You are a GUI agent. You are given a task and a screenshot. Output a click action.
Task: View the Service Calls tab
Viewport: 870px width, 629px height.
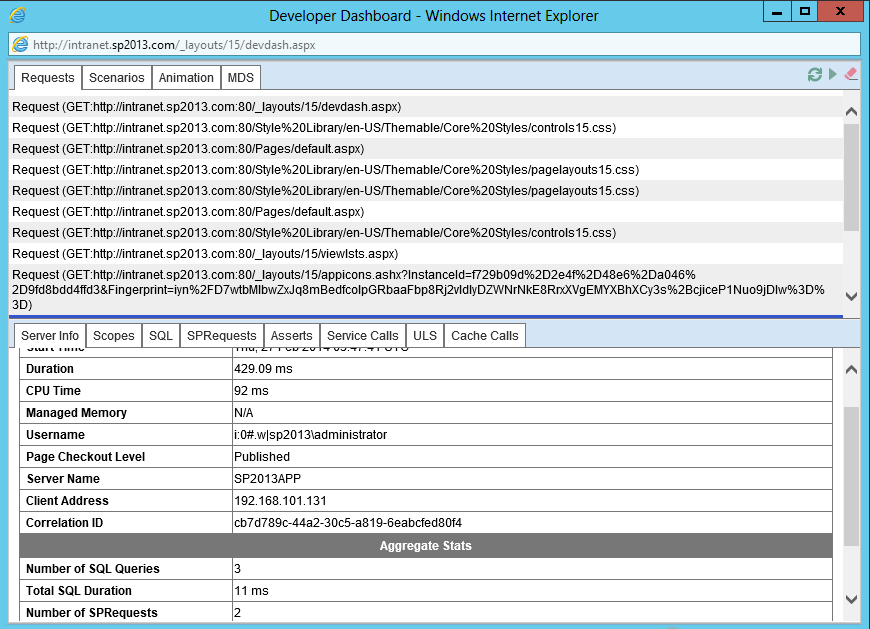click(362, 336)
